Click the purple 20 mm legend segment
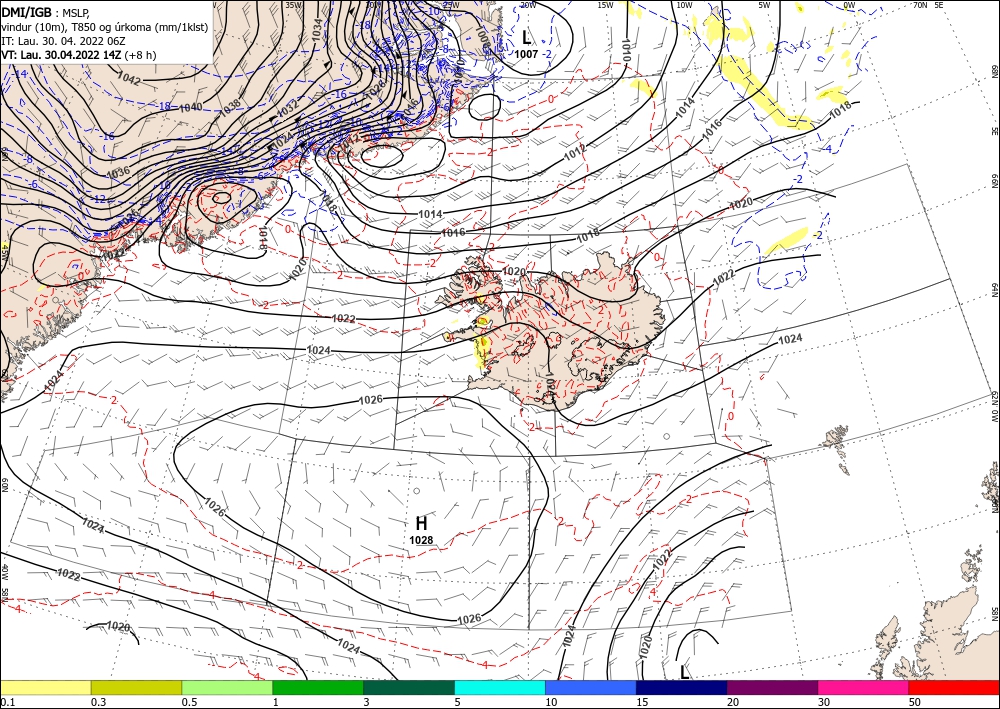Screen dimensions: 1000x709 tap(772, 687)
